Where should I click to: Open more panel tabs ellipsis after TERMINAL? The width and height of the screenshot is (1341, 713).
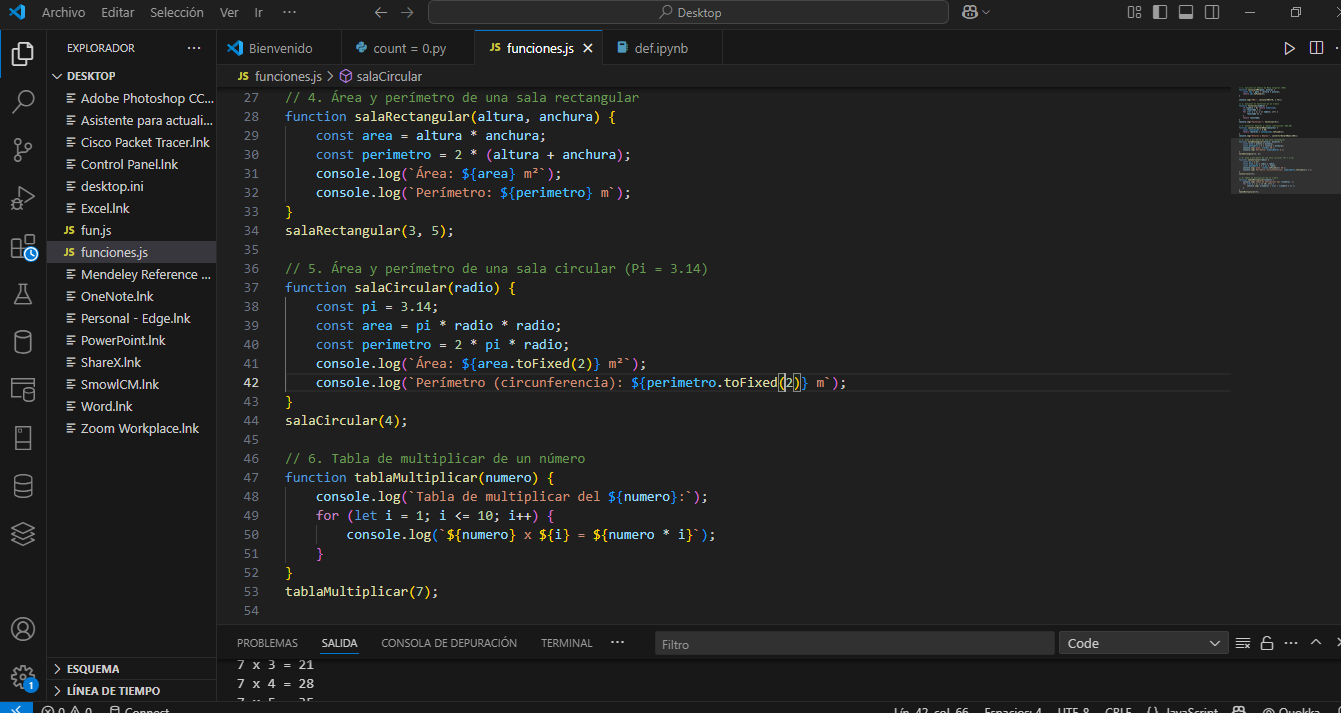pyautogui.click(x=618, y=643)
